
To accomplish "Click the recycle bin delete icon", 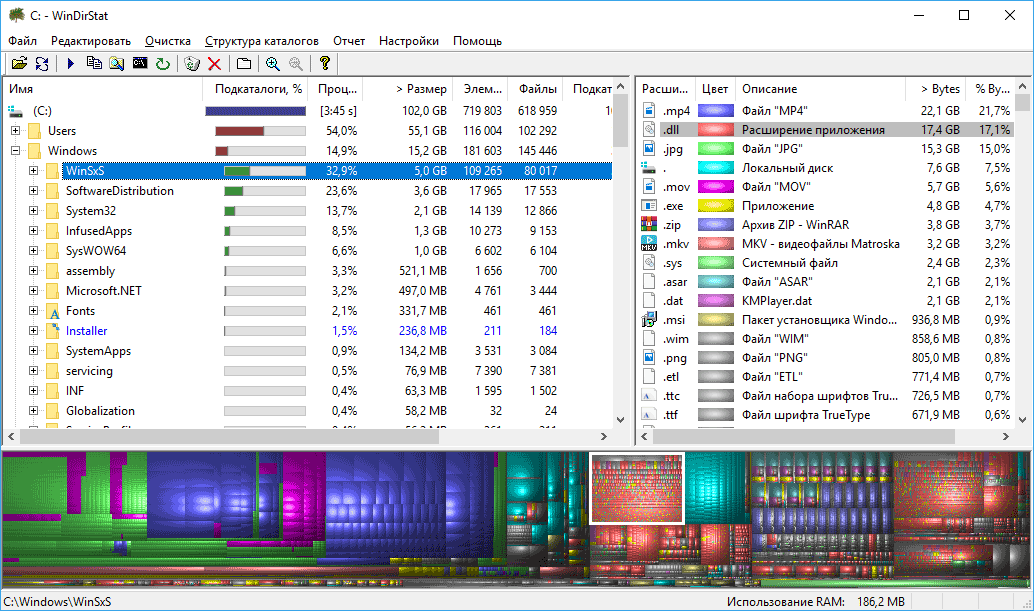I will tap(192, 64).
